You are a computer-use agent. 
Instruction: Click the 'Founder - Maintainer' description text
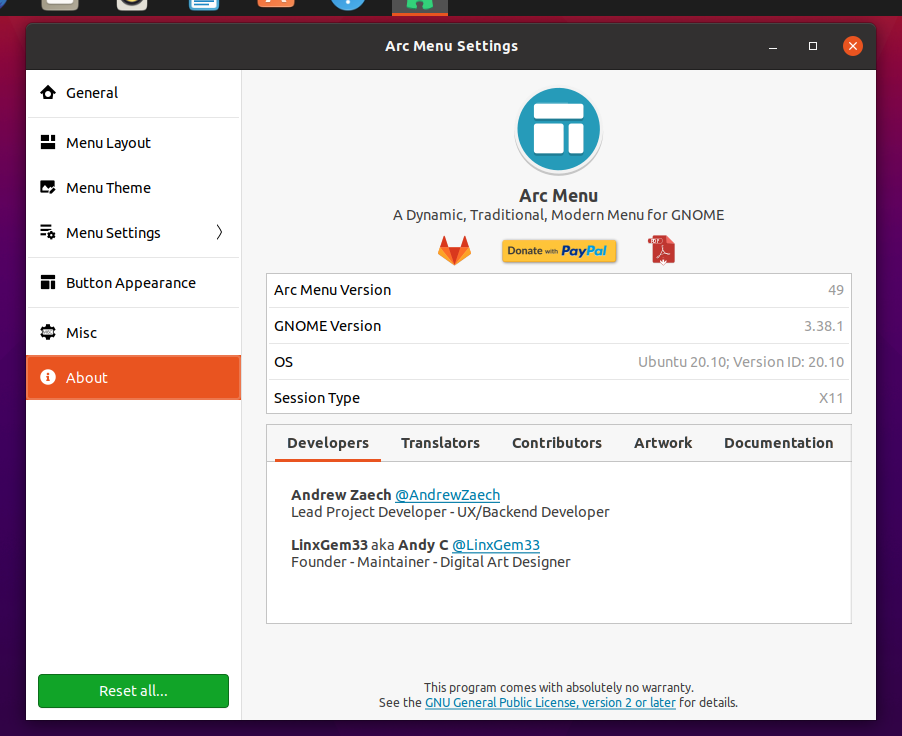point(431,562)
